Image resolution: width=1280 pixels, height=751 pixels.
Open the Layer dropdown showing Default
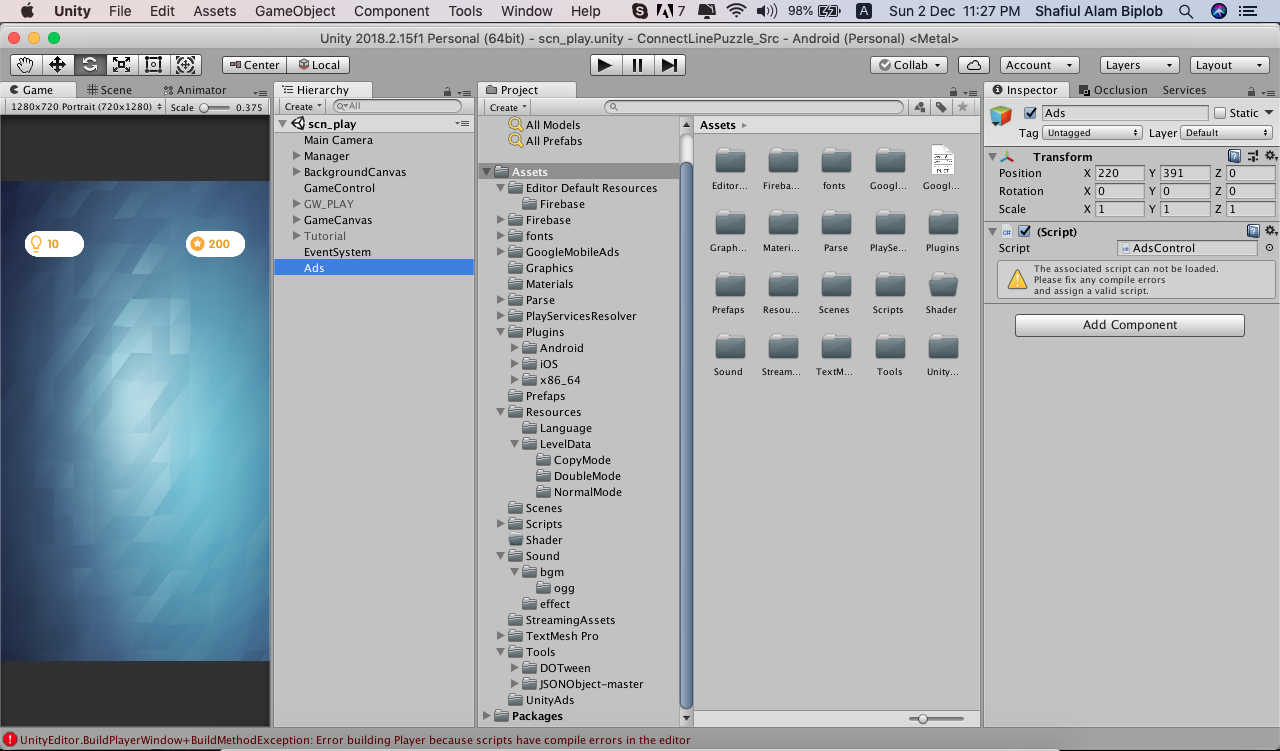click(x=1225, y=131)
